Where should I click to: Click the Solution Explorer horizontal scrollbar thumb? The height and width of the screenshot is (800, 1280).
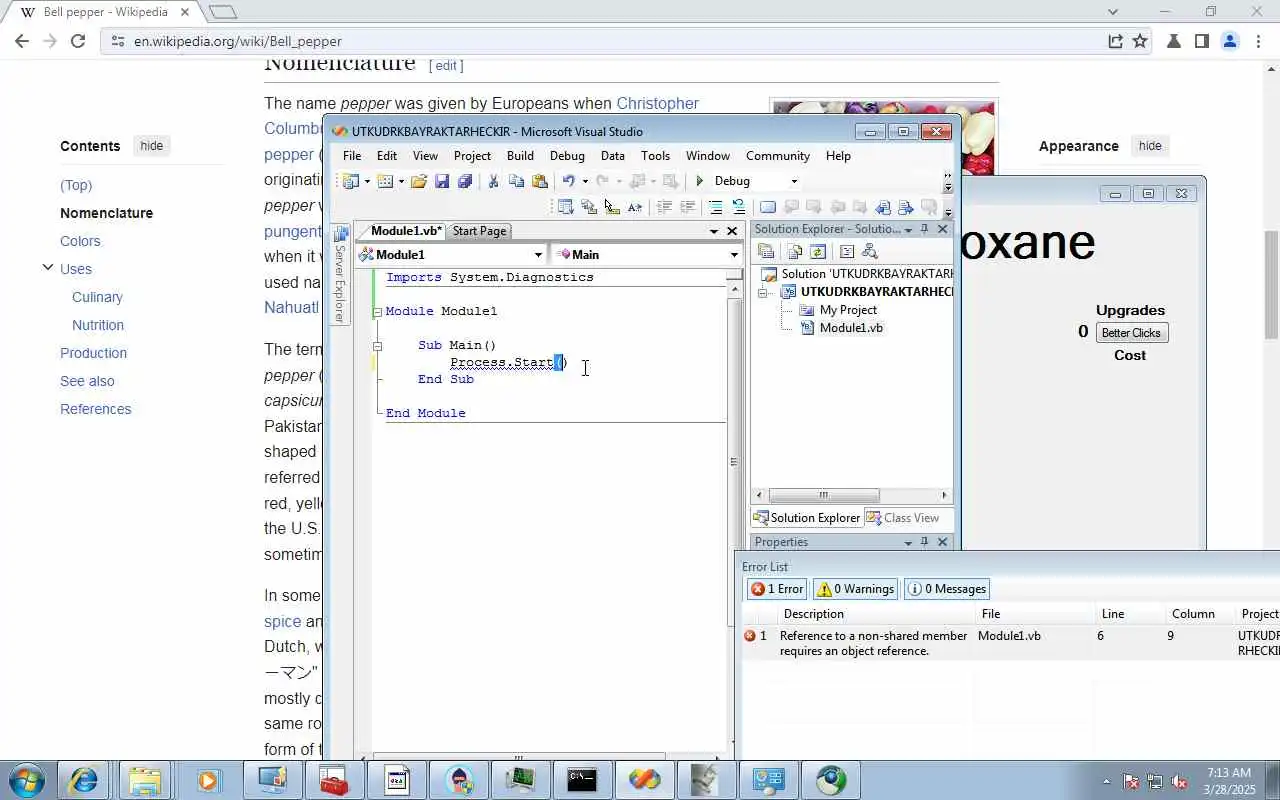tap(824, 495)
